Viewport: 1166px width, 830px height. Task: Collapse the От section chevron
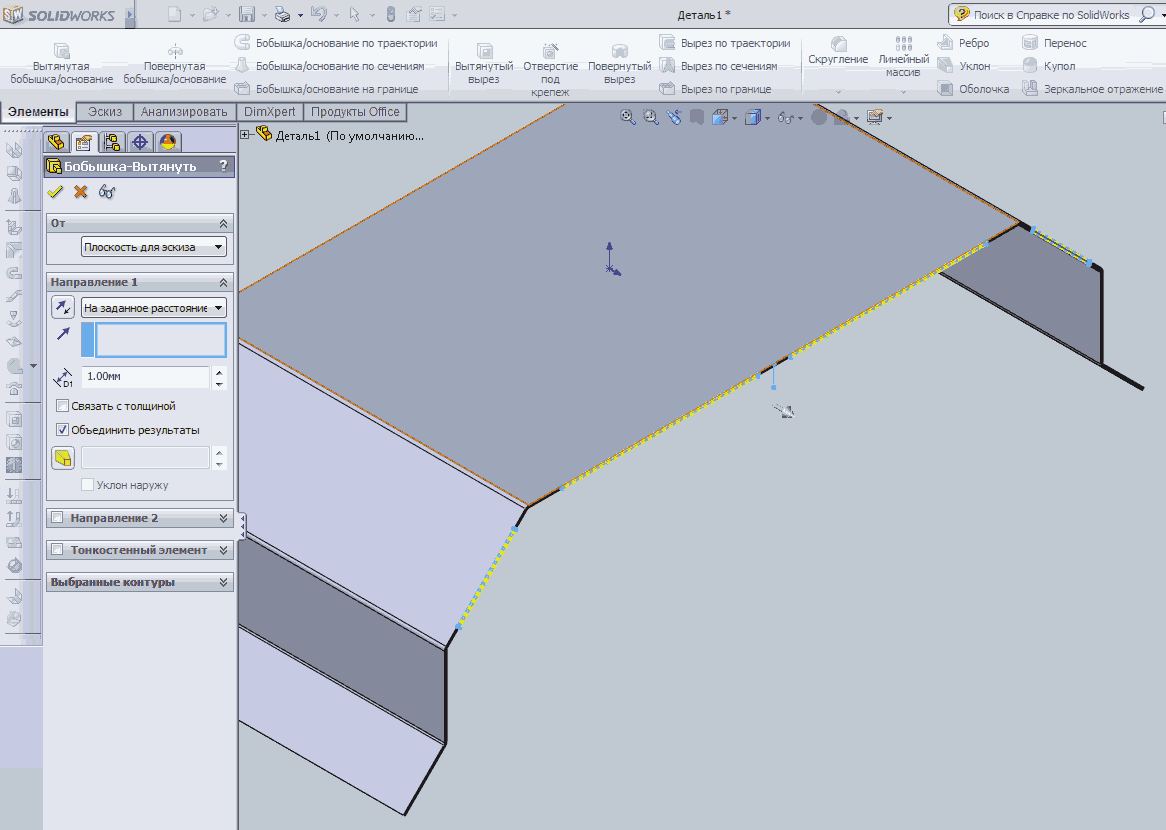point(223,223)
